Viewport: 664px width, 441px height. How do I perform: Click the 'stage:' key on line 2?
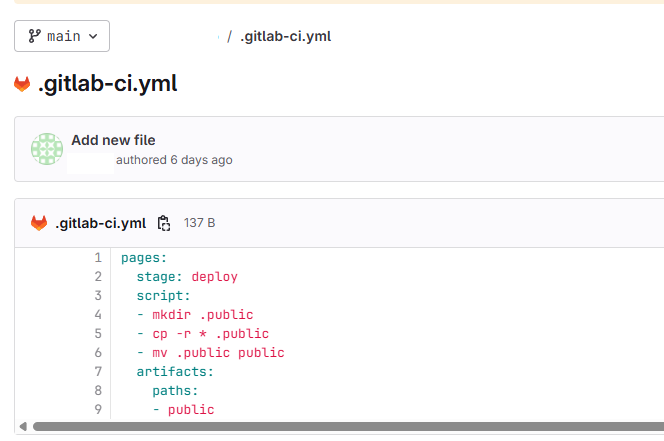[159, 277]
